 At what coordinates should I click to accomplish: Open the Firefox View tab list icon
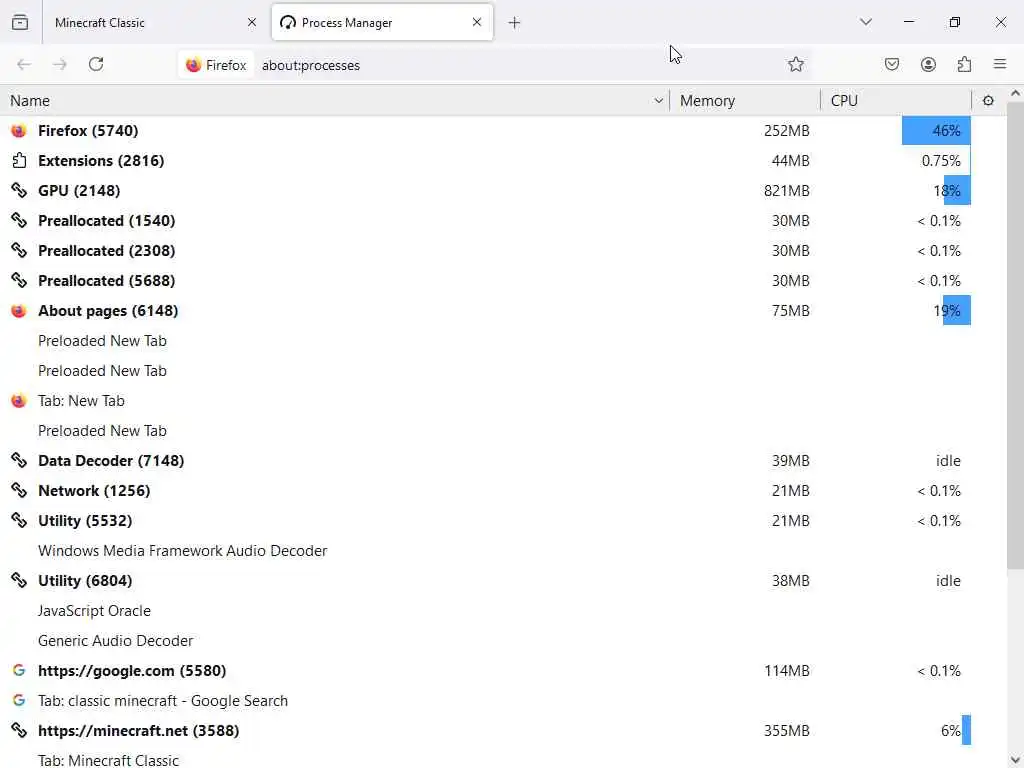tap(20, 22)
